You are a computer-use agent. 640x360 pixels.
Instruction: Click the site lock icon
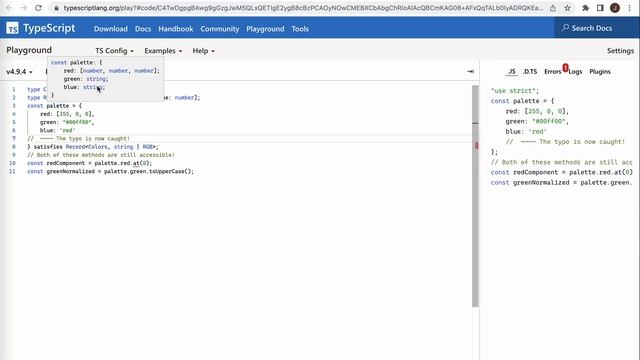click(x=56, y=8)
